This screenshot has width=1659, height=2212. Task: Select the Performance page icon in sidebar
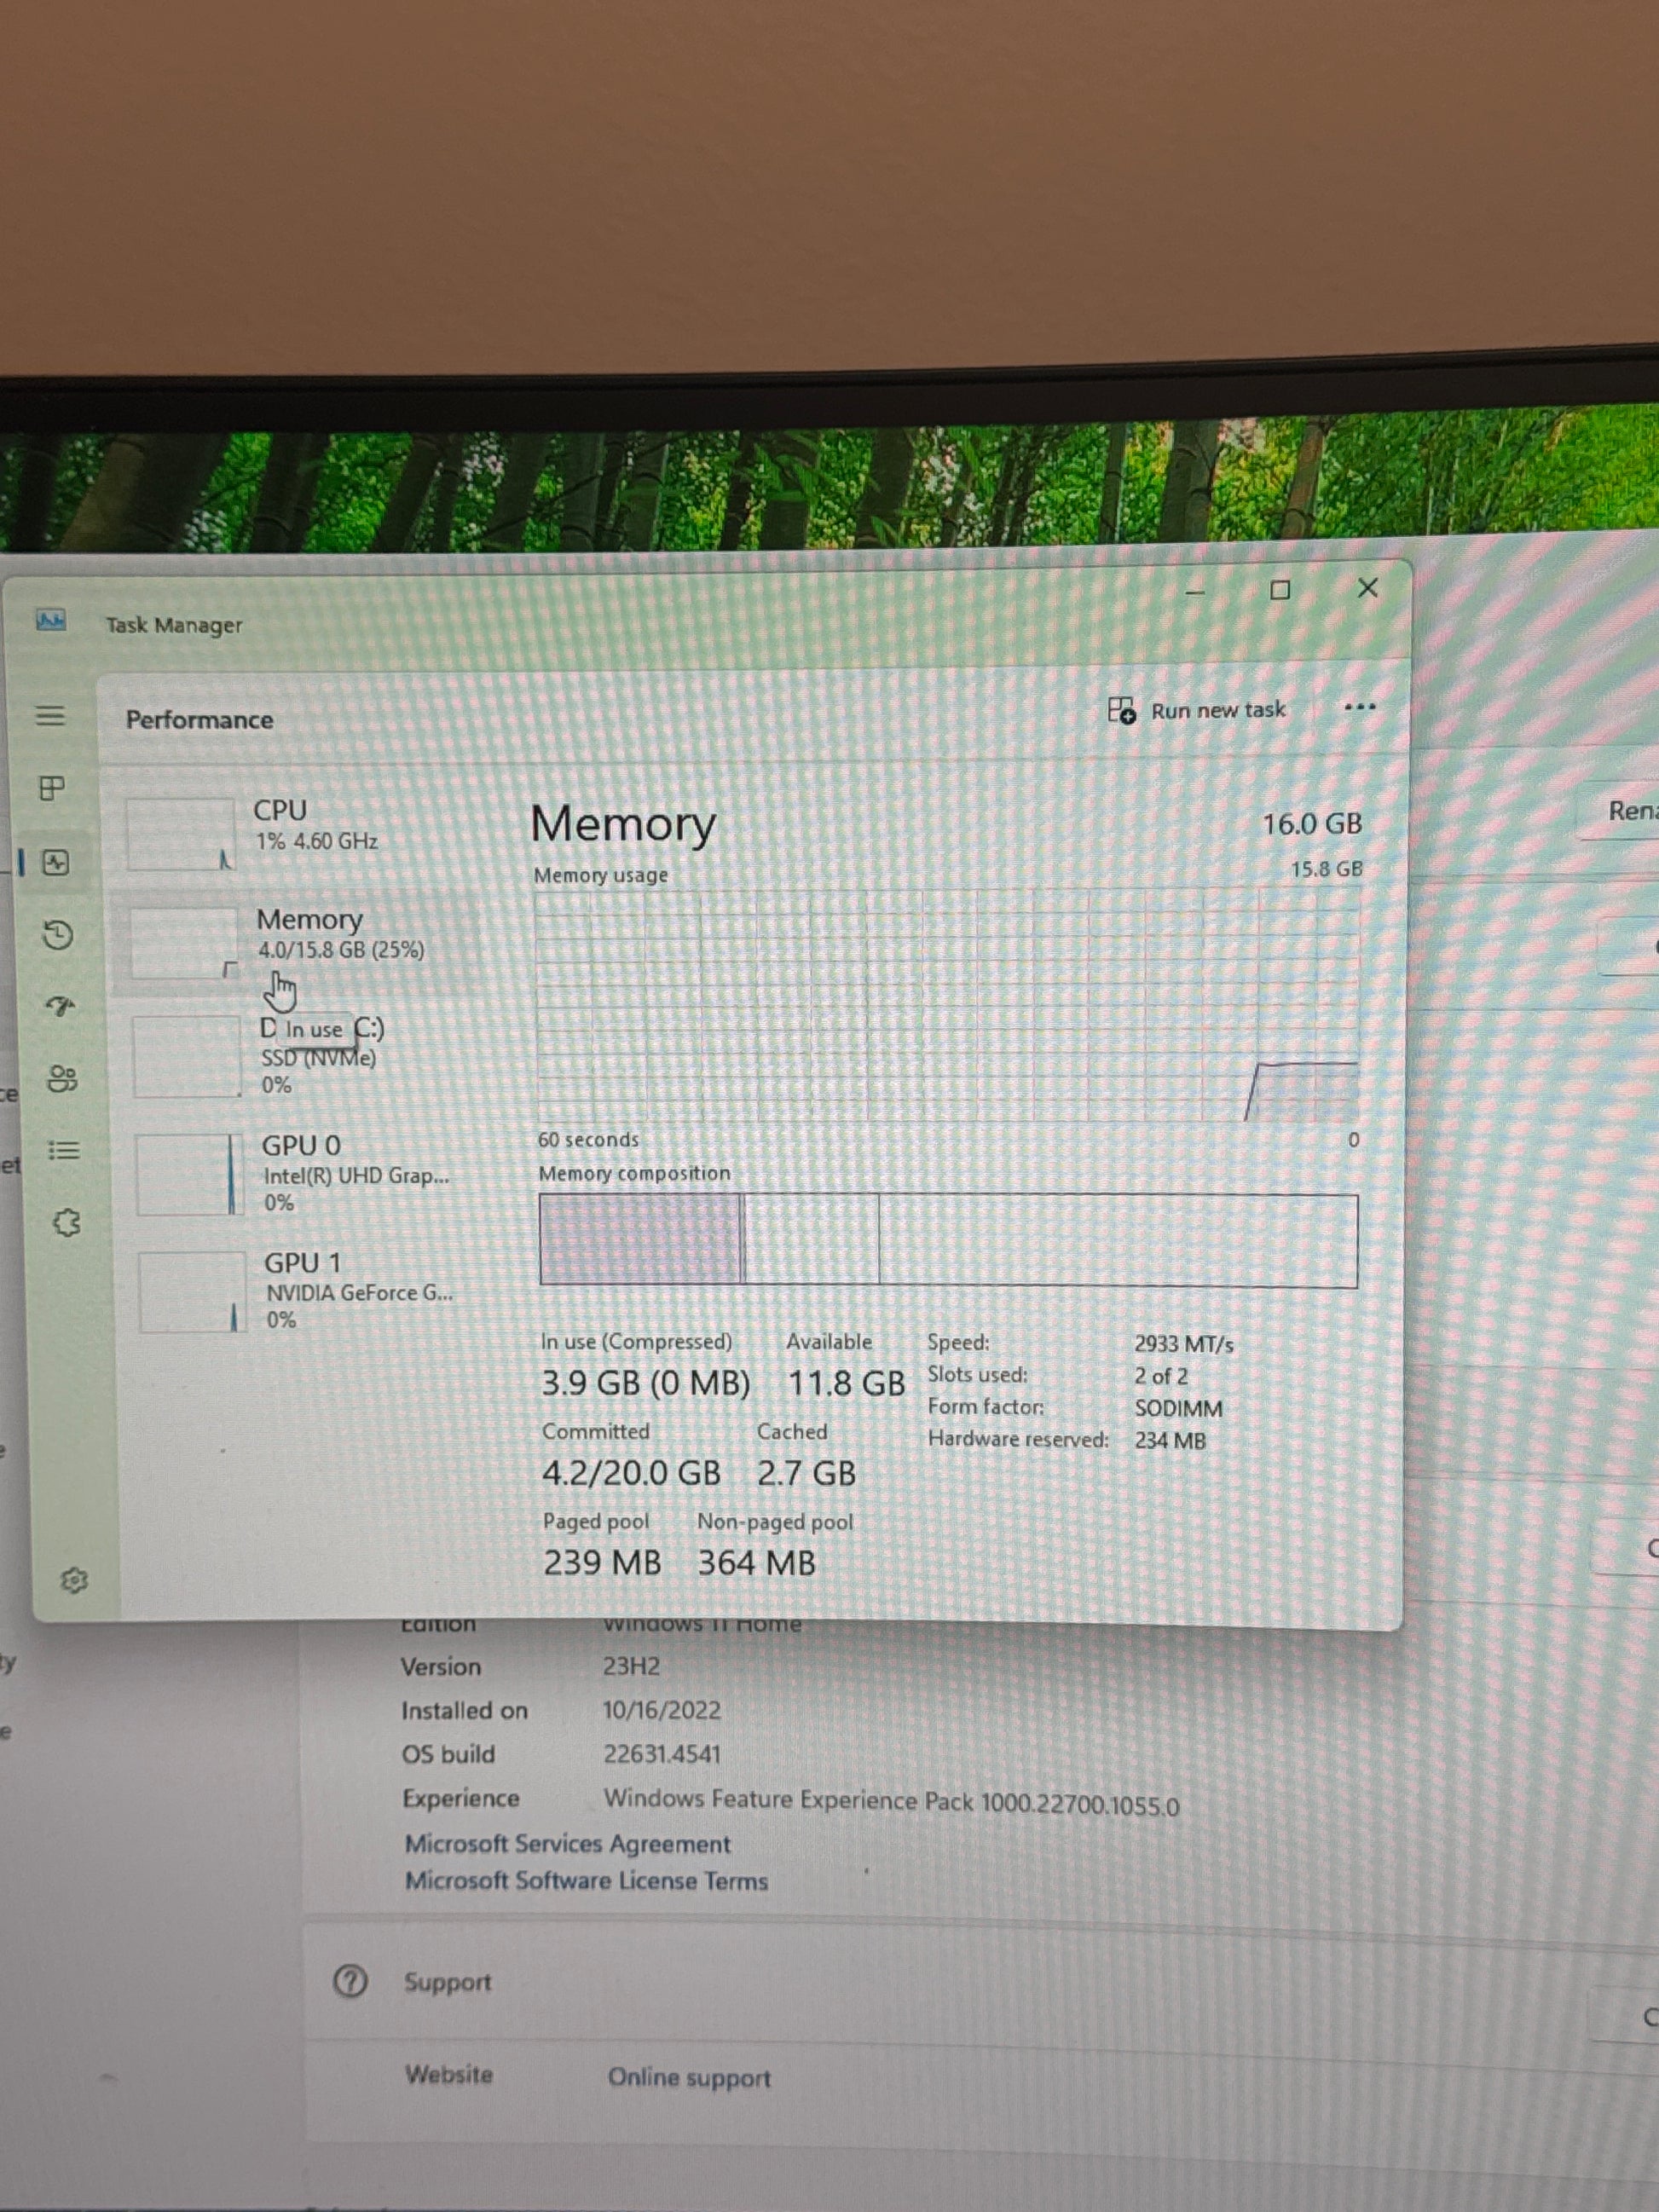(x=56, y=863)
